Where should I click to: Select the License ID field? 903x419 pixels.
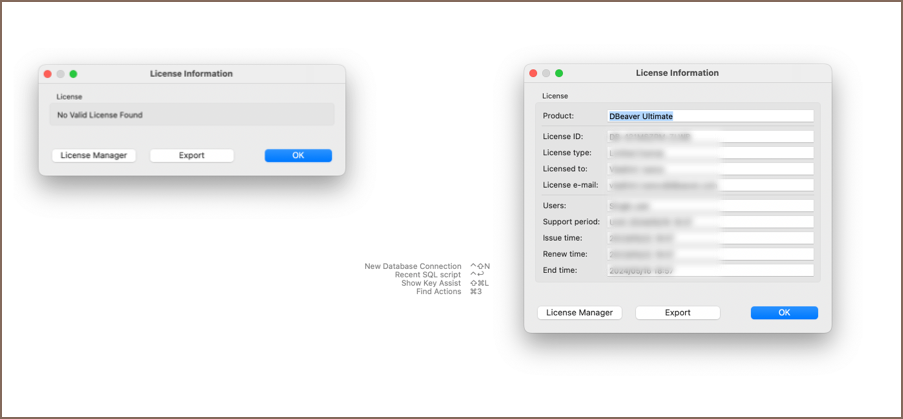click(710, 136)
